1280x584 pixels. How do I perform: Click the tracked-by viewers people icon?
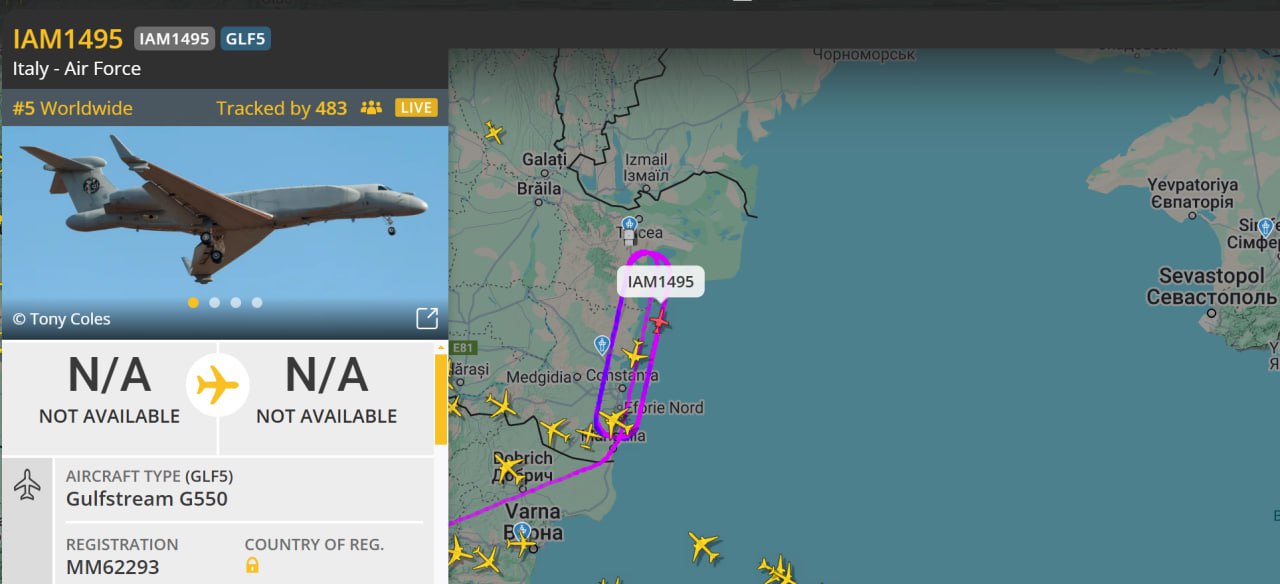pyautogui.click(x=371, y=108)
